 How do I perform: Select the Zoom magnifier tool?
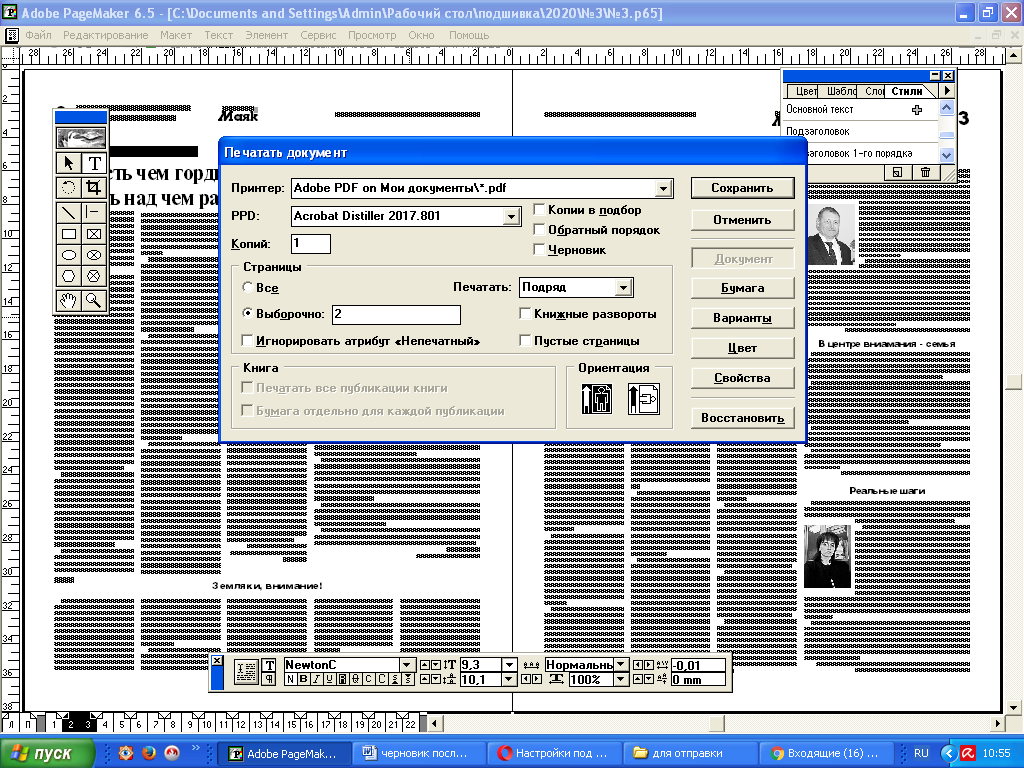tap(94, 300)
